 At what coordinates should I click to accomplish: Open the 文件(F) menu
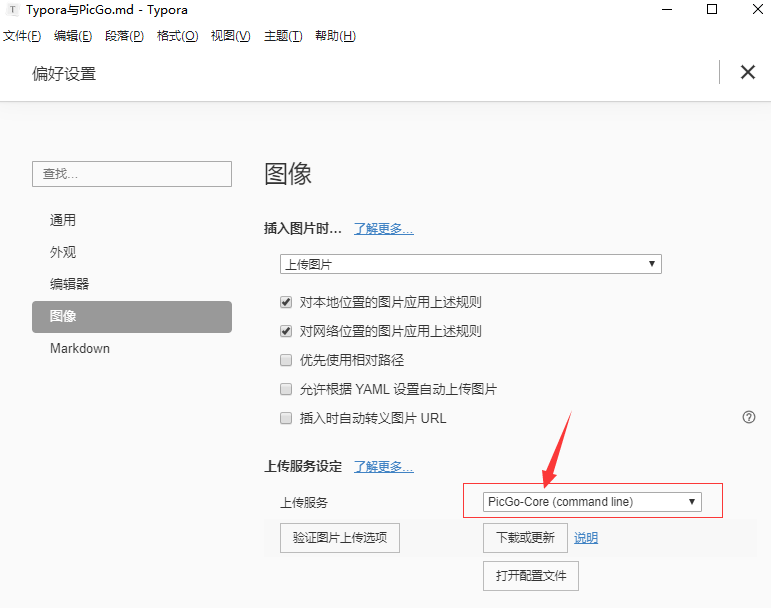point(22,36)
